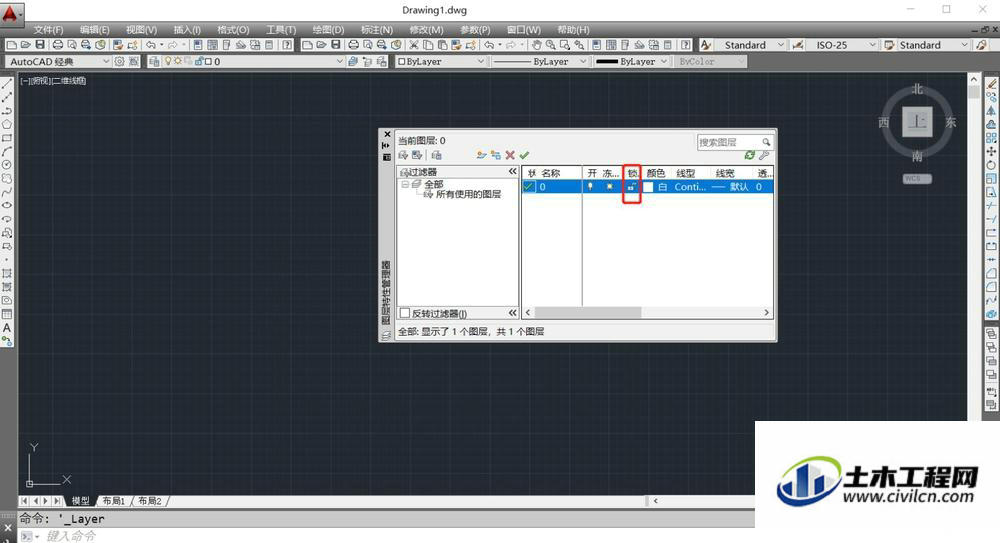Click the refresh icon in layer manager
Screen dimensions: 1000x543
(x=750, y=155)
